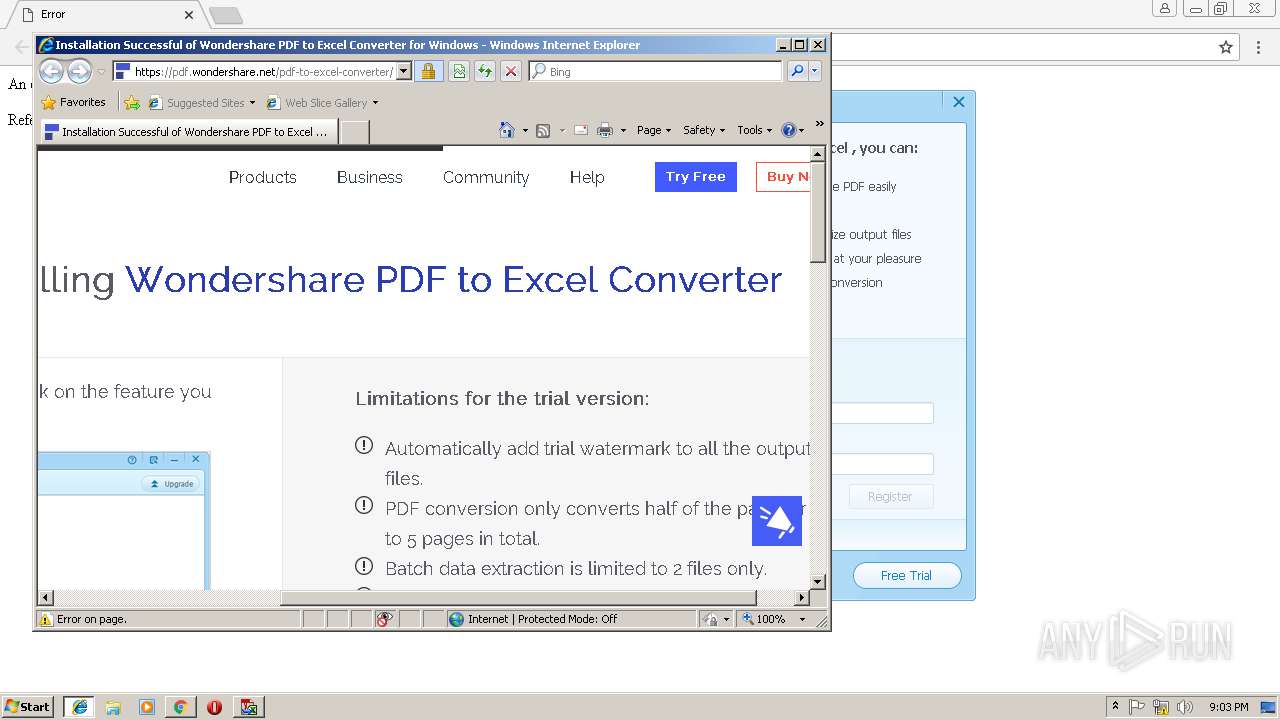Open Opera from the taskbar
The width and height of the screenshot is (1280, 720).
[x=214, y=707]
